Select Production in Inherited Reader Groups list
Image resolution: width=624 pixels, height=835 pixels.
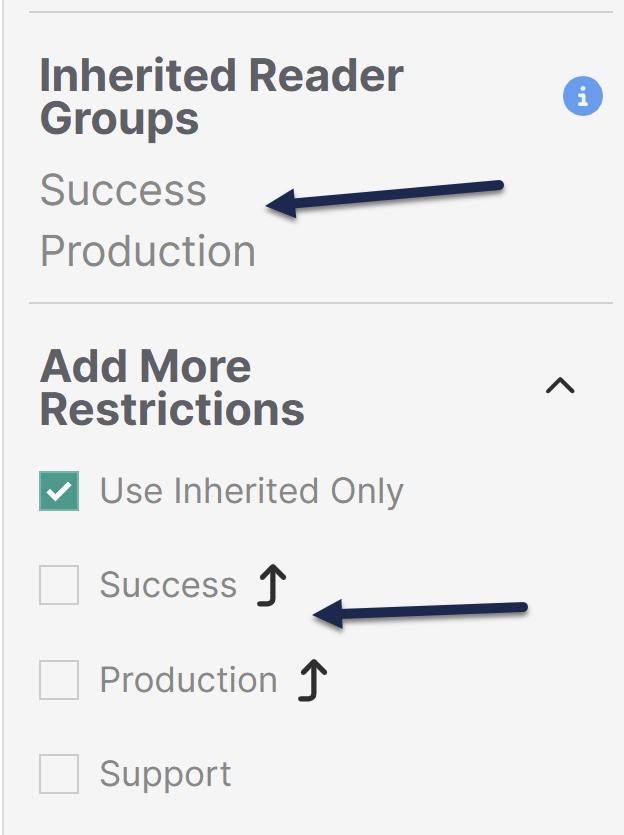pos(148,251)
